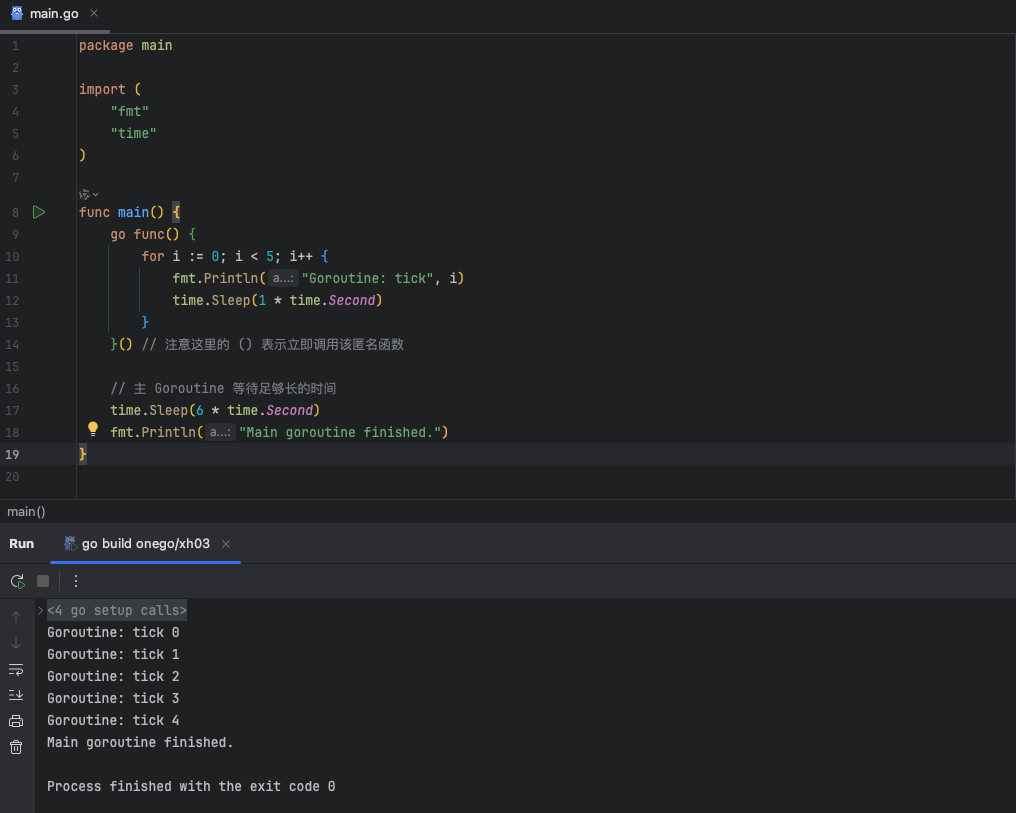Stop the running process
Image resolution: width=1016 pixels, height=813 pixels.
43,581
